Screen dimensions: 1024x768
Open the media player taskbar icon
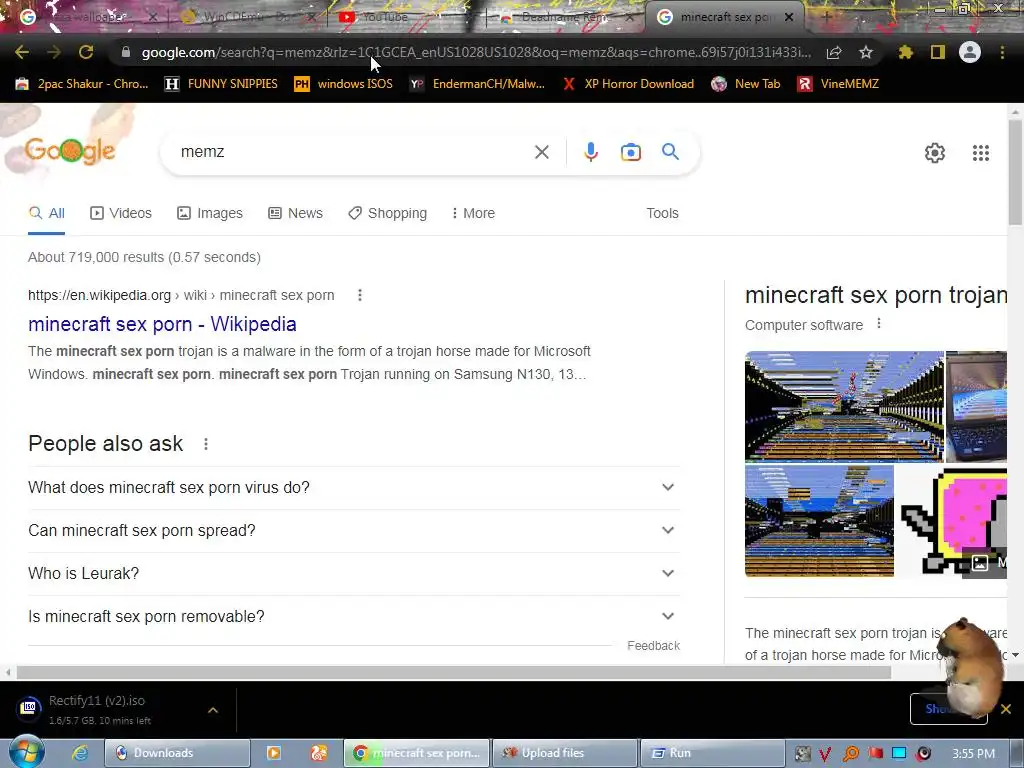[x=274, y=753]
